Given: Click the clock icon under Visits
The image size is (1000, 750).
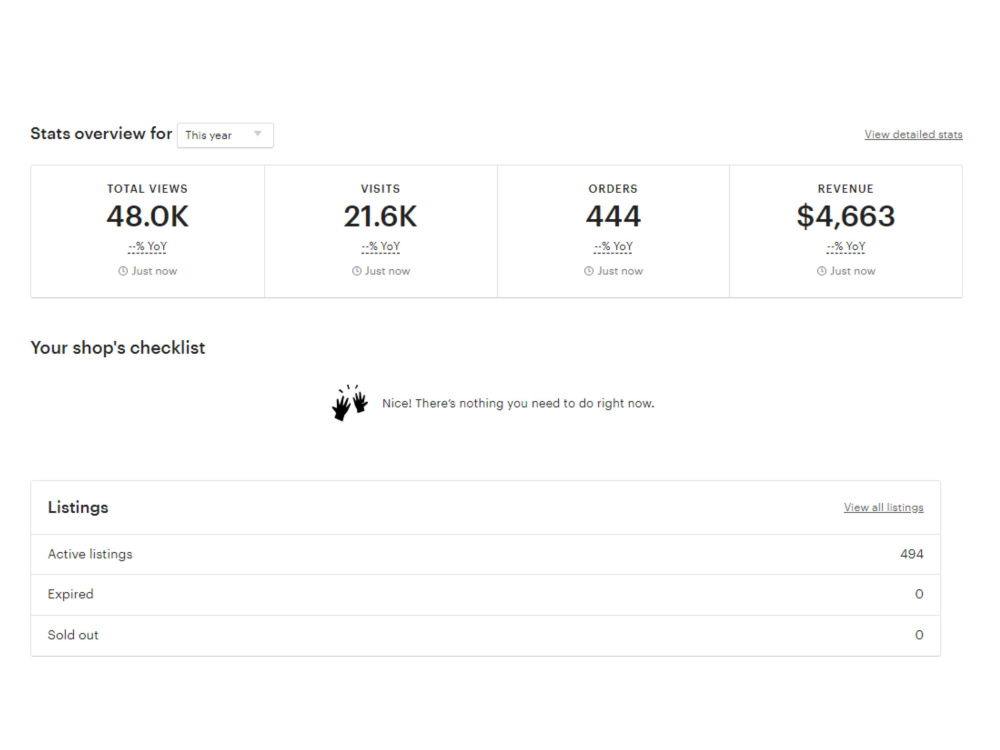Looking at the screenshot, I should click(x=357, y=271).
